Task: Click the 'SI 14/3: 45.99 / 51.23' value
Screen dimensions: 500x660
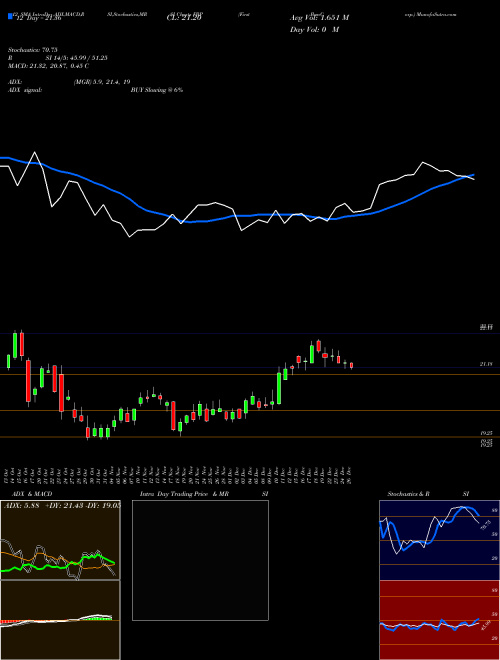Action: (77, 58)
